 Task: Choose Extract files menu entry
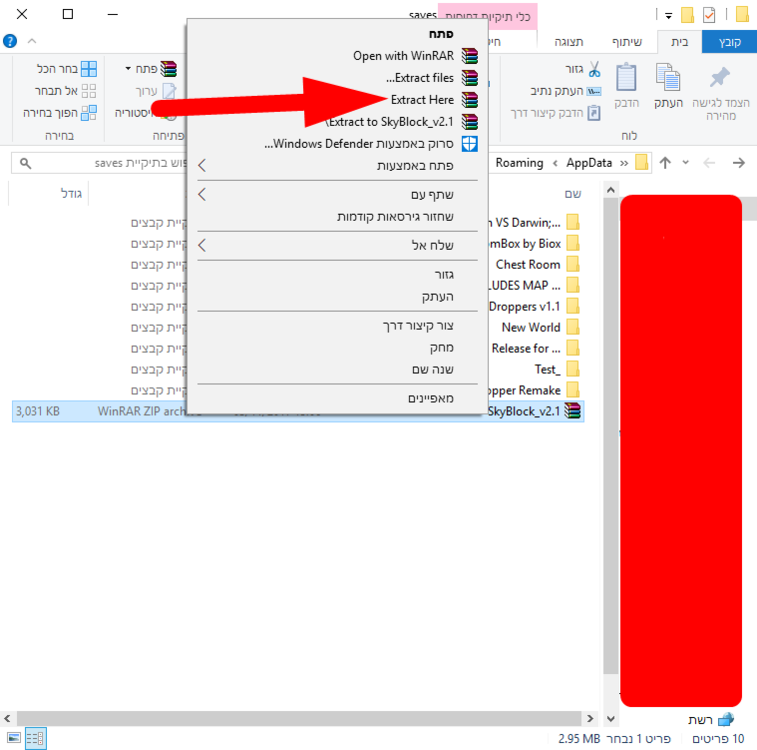coord(337,78)
